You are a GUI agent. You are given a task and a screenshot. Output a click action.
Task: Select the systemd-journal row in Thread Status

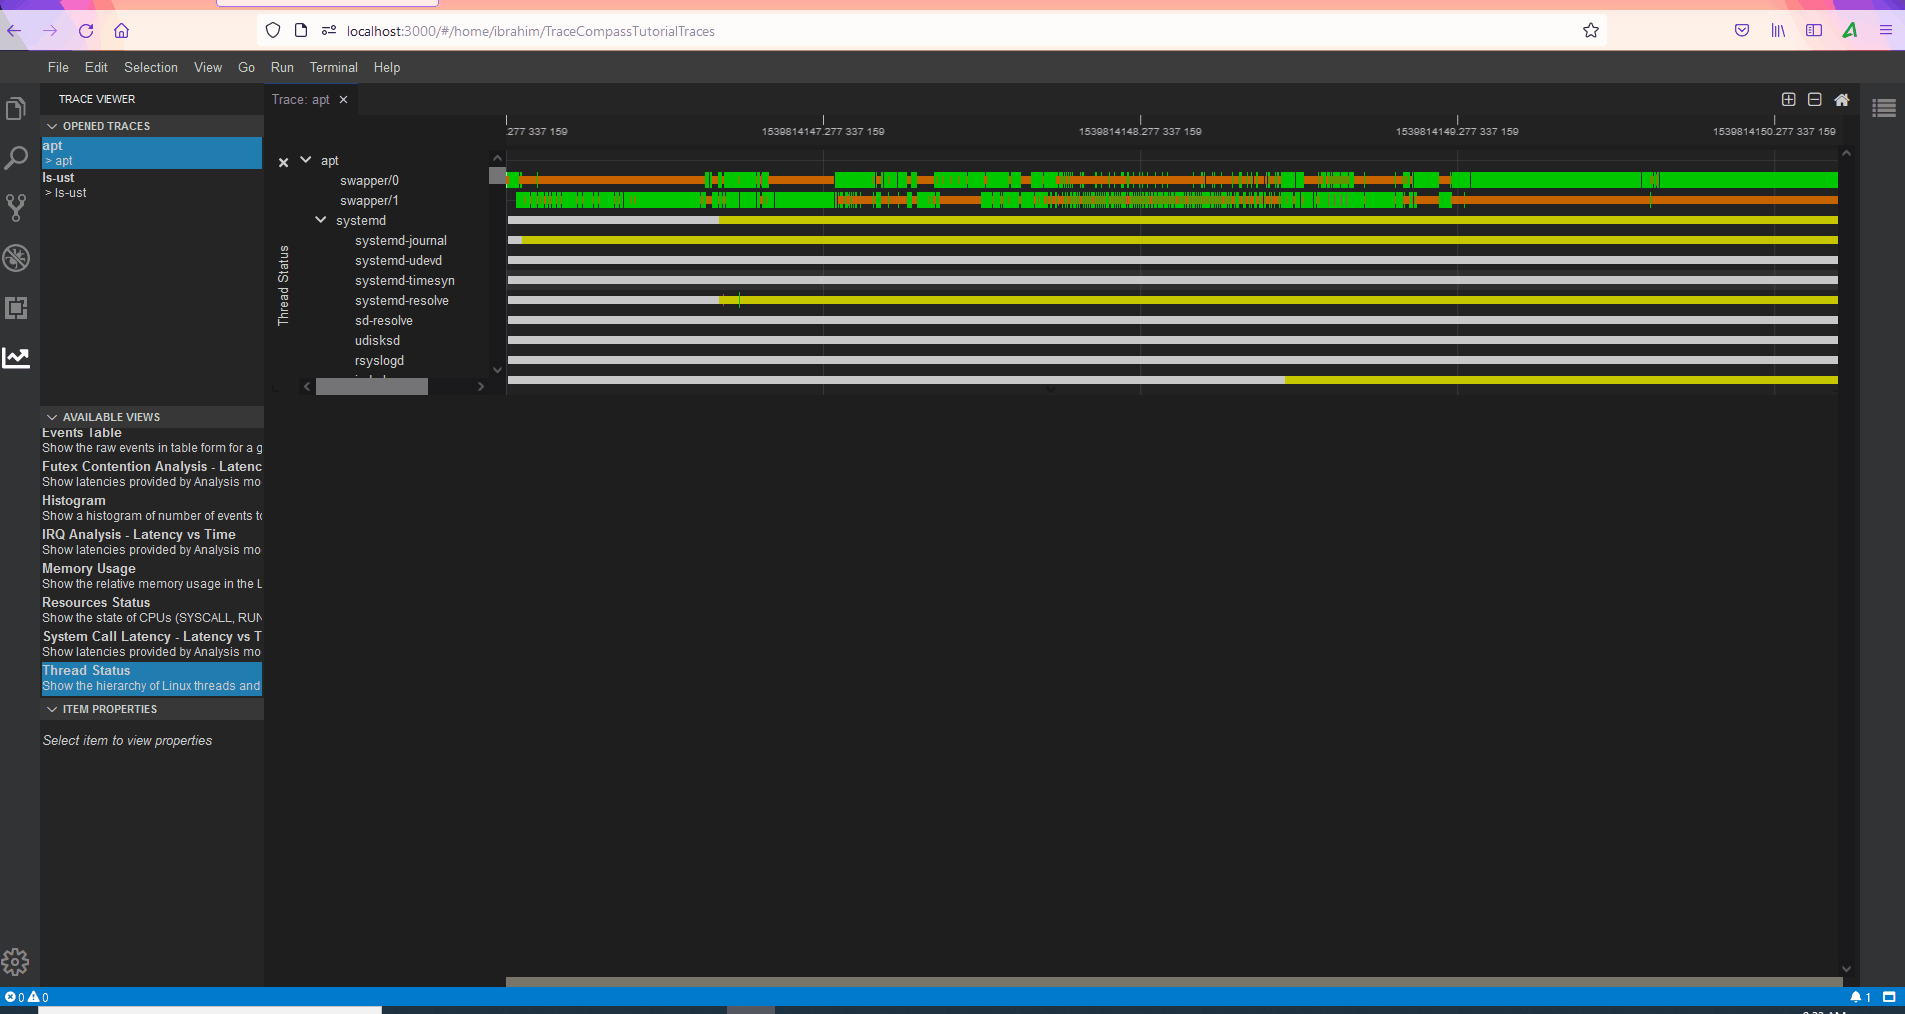tap(400, 240)
